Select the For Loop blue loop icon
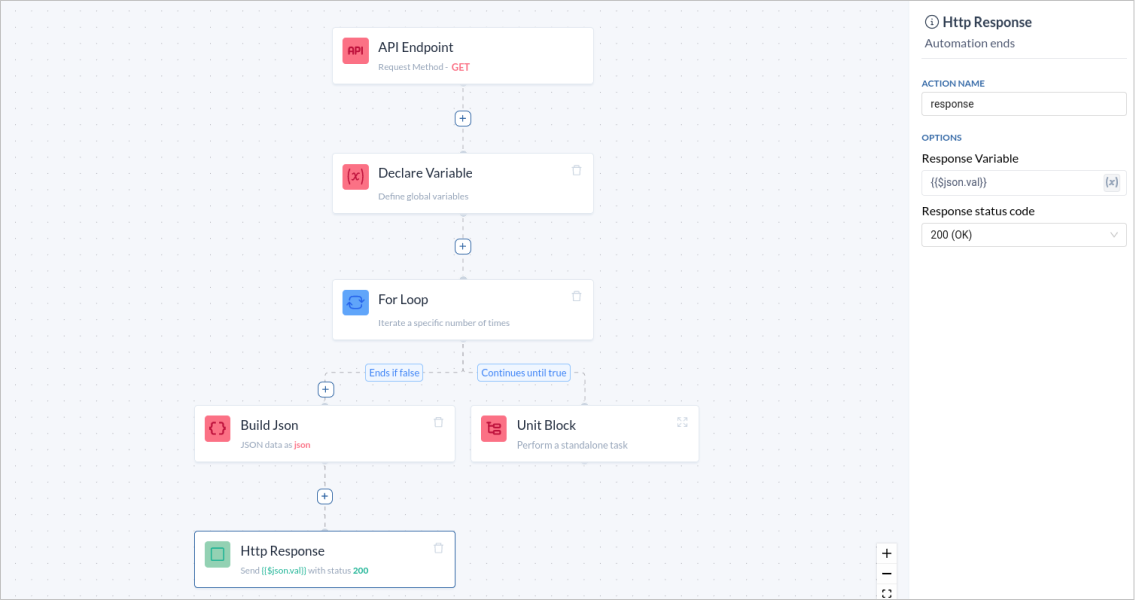Screen dimensions: 1135x600 [355, 302]
